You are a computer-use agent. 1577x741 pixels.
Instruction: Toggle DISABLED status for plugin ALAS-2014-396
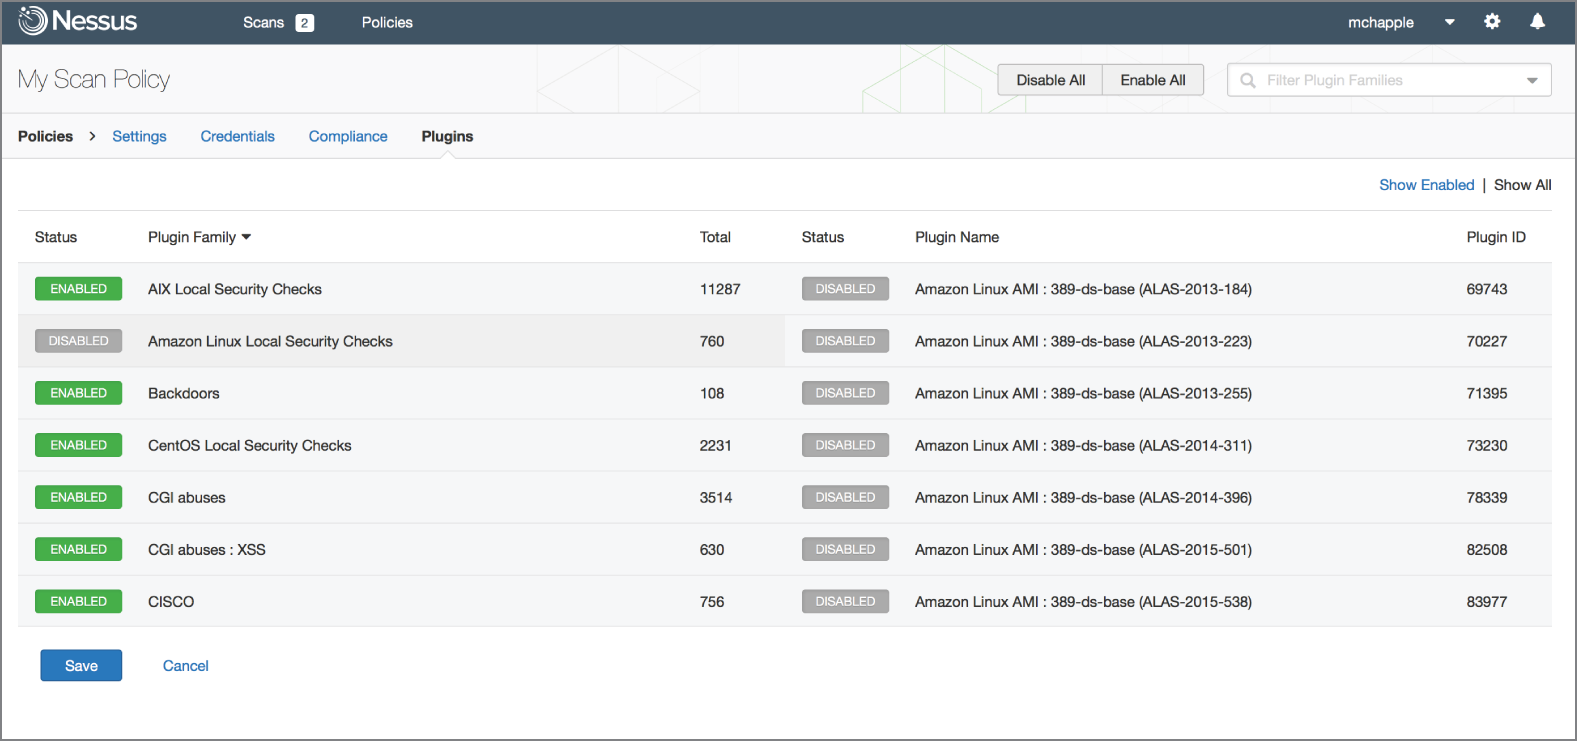pyautogui.click(x=845, y=497)
